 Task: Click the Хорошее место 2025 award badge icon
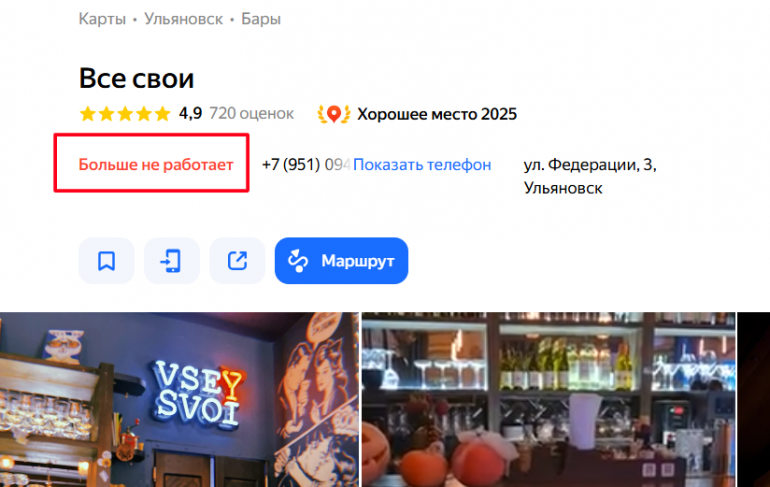click(x=334, y=114)
